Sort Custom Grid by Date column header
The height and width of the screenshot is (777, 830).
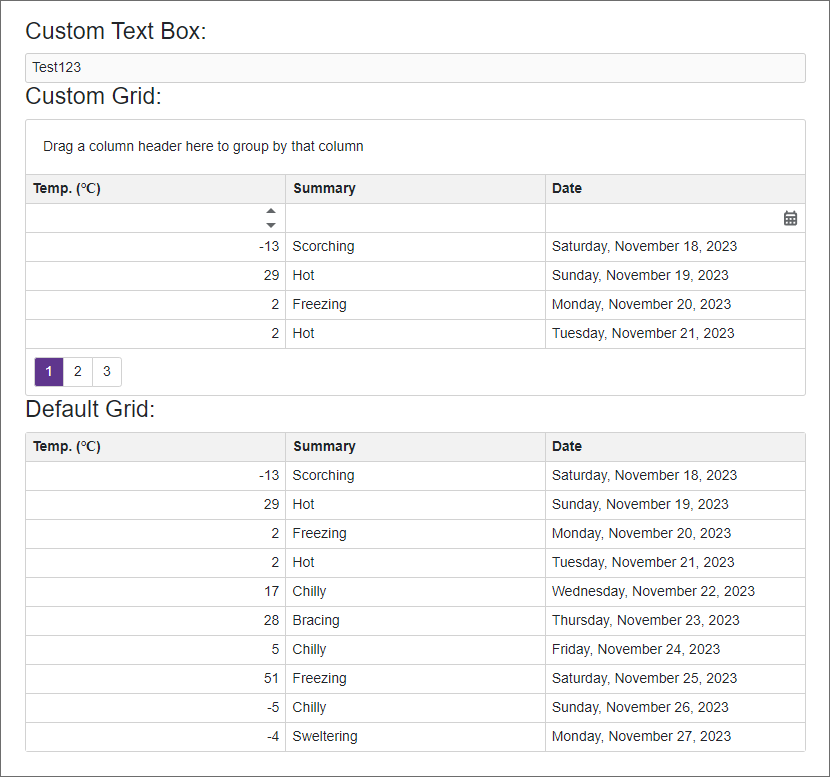(x=567, y=188)
